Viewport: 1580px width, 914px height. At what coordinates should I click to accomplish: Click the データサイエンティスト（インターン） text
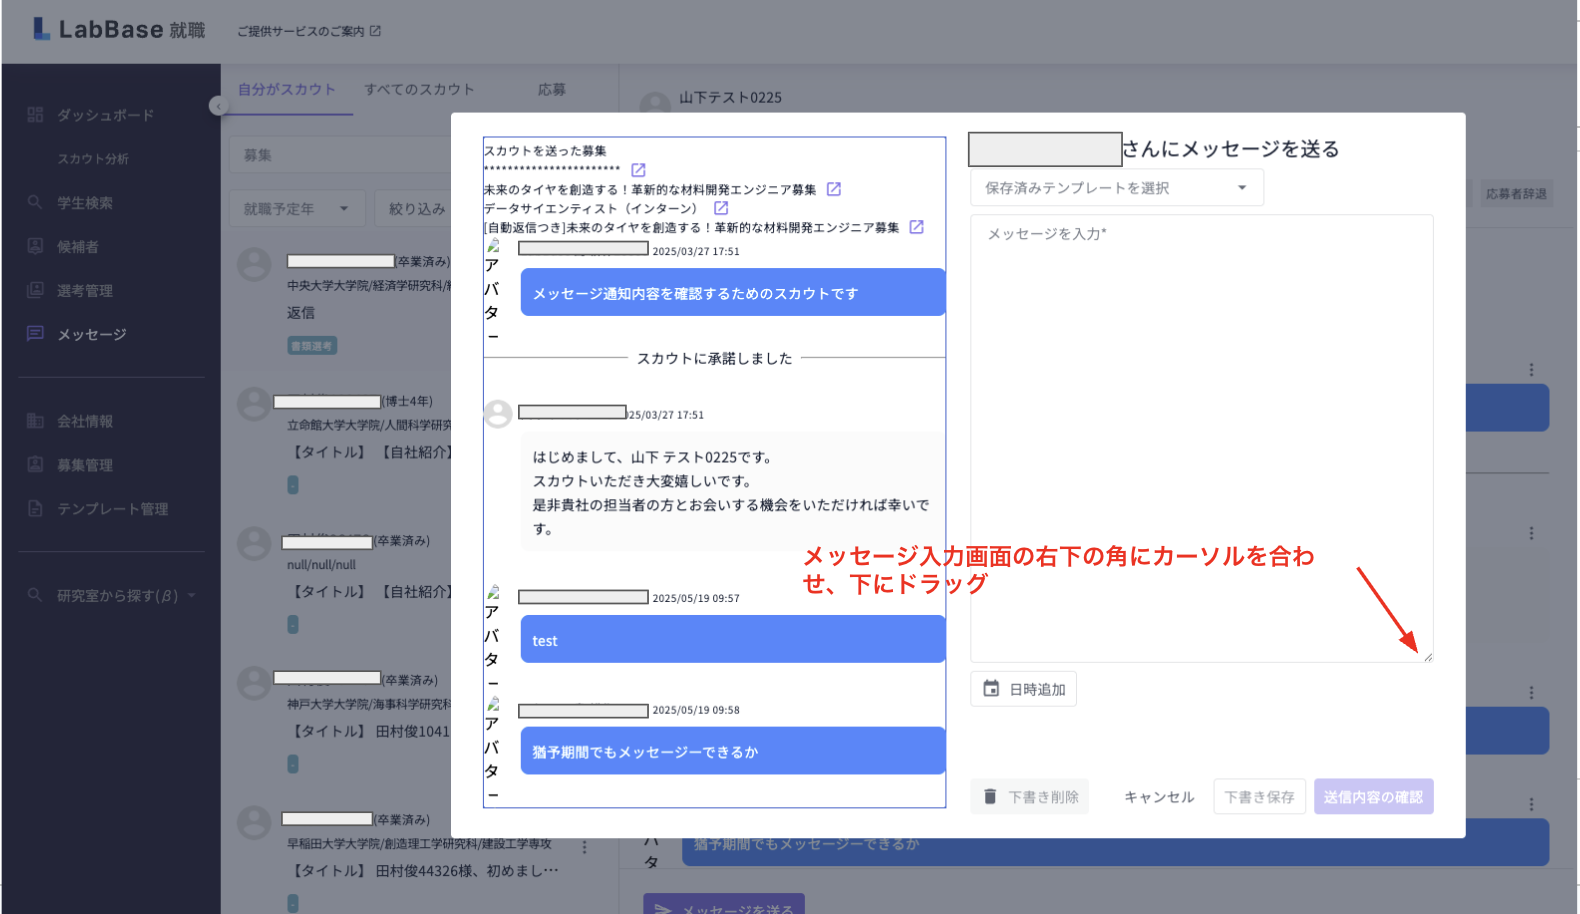[591, 208]
